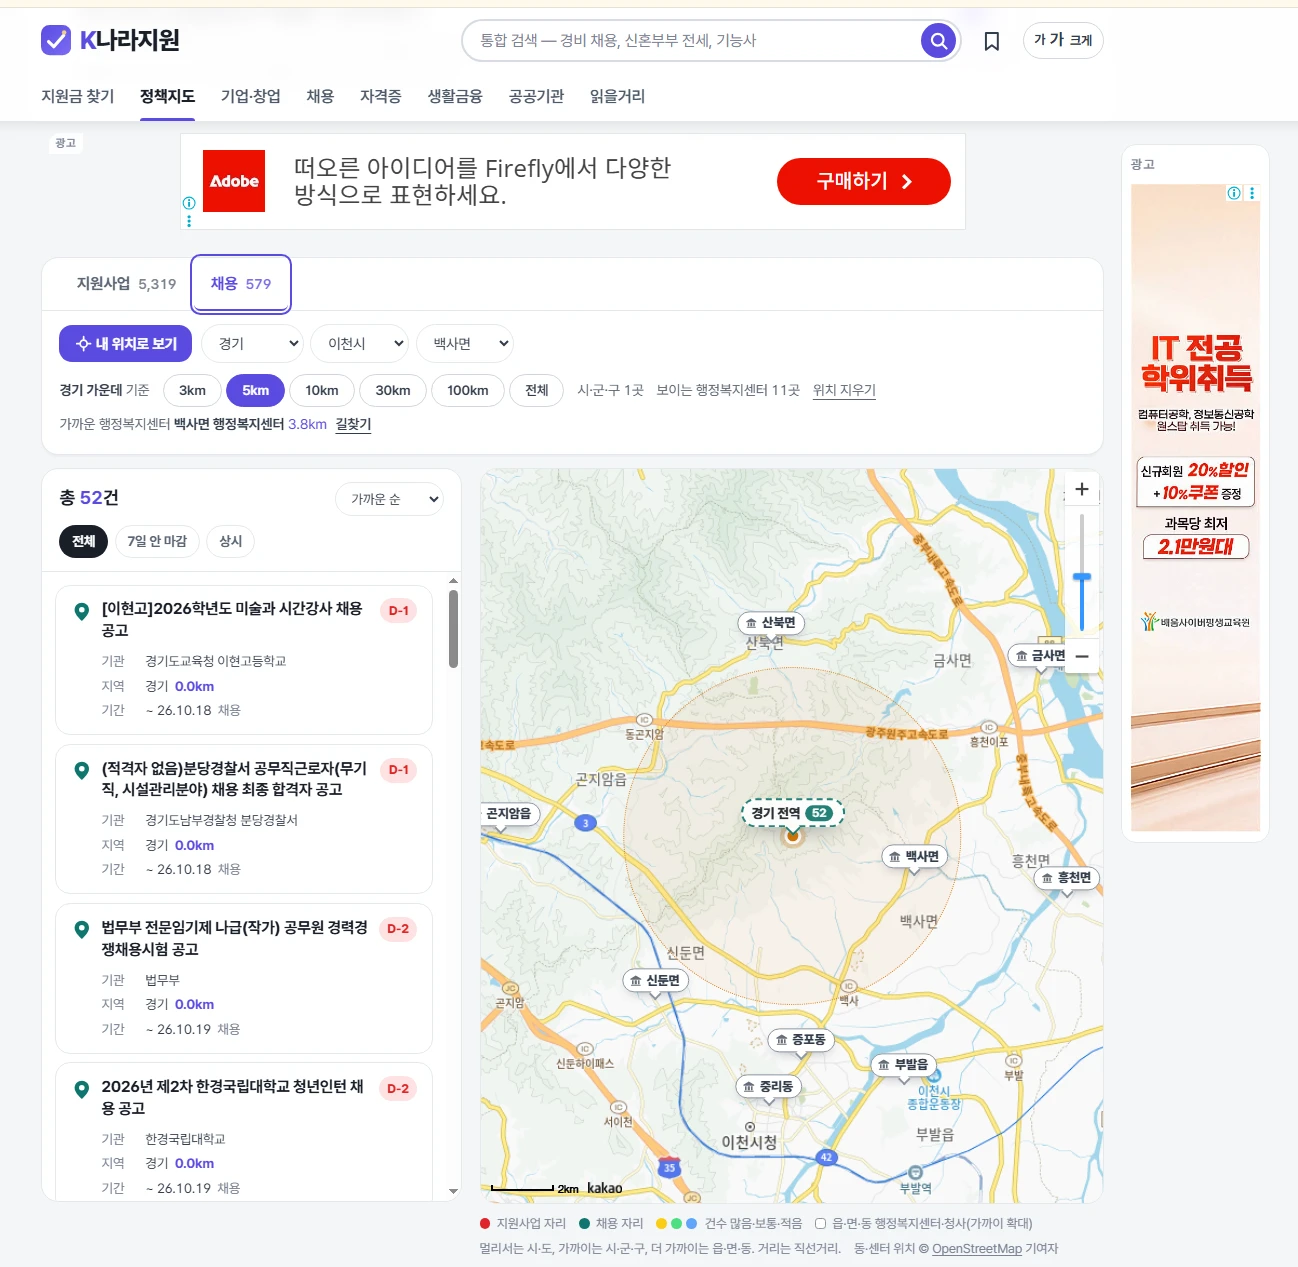Viewport: 1298px width, 1267px height.
Task: Select the 100km radius option
Action: pyautogui.click(x=468, y=390)
